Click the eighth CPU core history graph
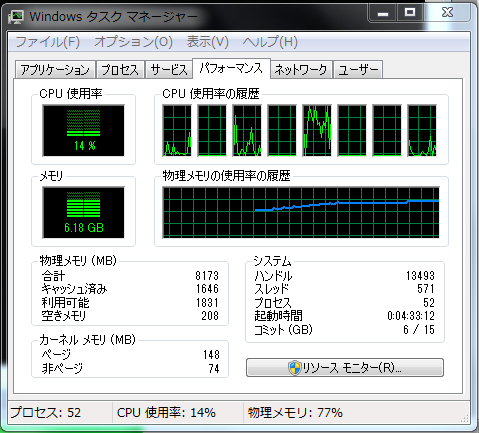 (422, 130)
